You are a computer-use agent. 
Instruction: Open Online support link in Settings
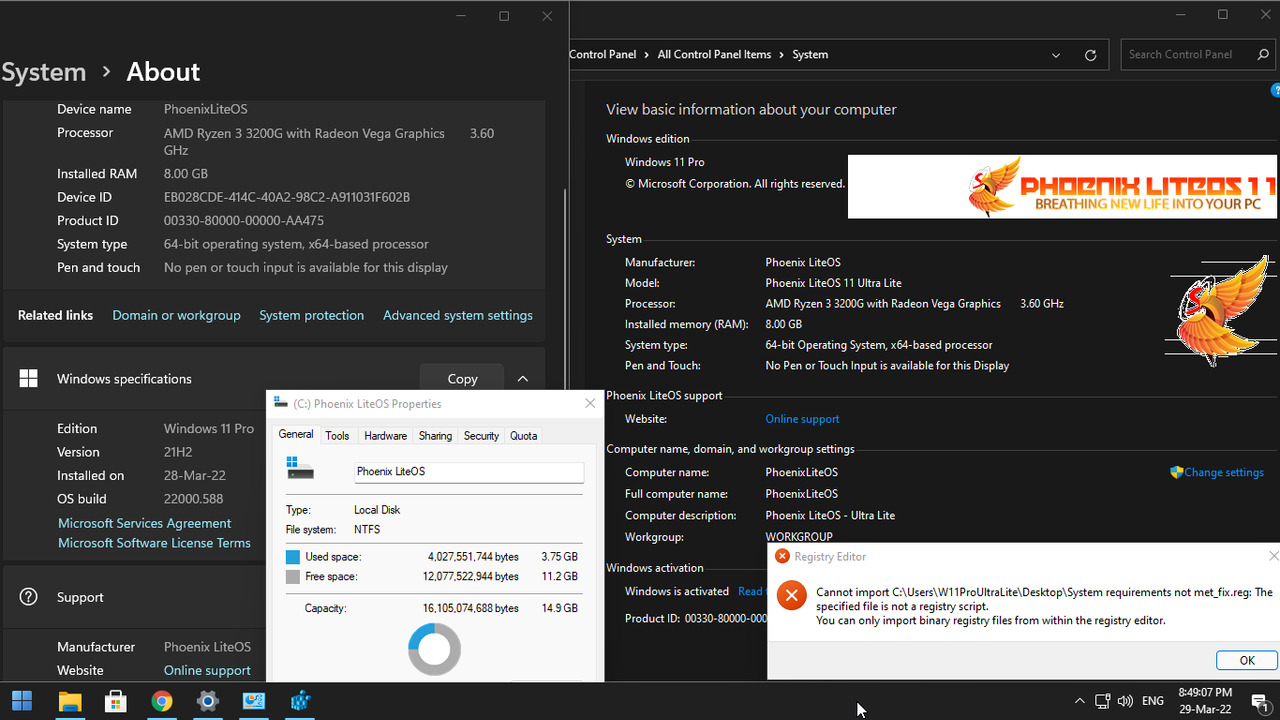[207, 670]
